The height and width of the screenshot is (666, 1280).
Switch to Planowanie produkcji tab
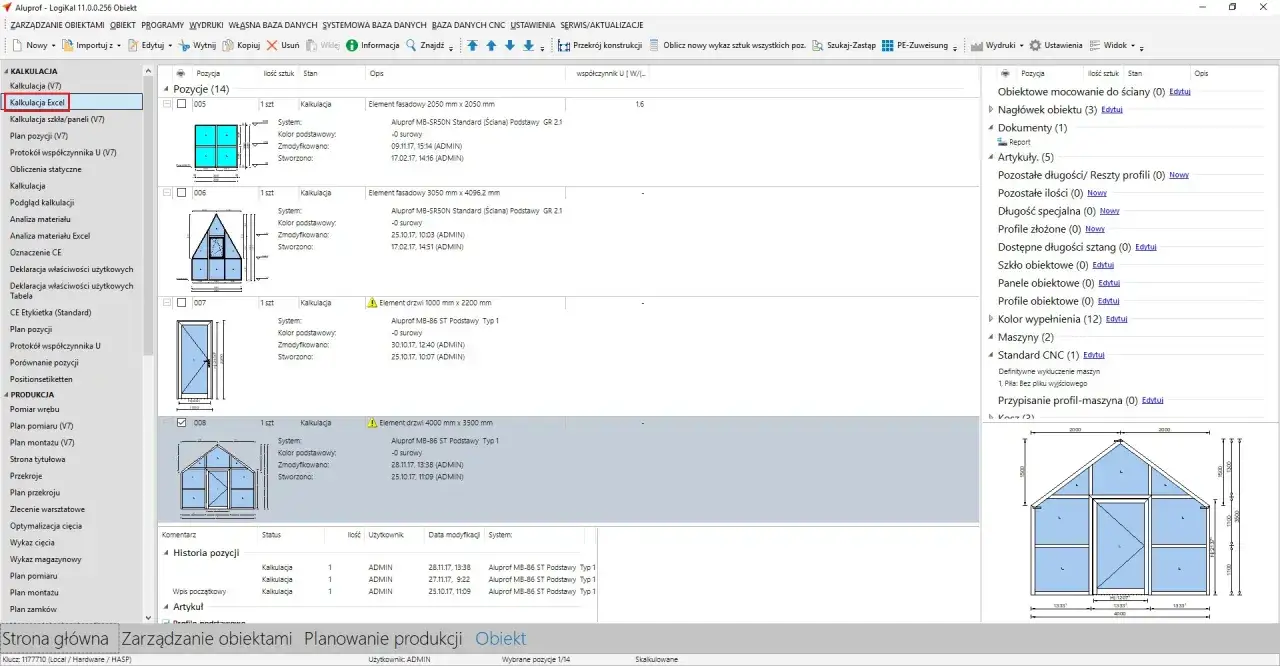point(383,638)
